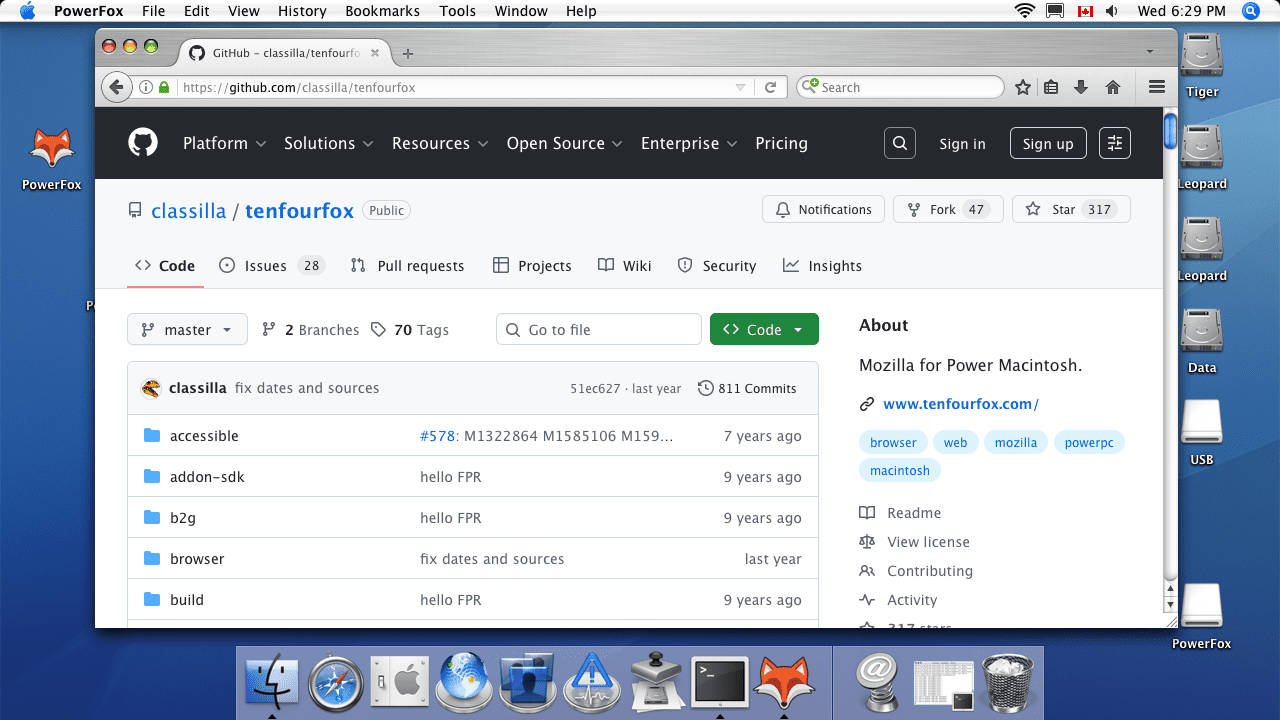Go to browser home page icon
Image resolution: width=1280 pixels, height=720 pixels.
click(x=1112, y=87)
